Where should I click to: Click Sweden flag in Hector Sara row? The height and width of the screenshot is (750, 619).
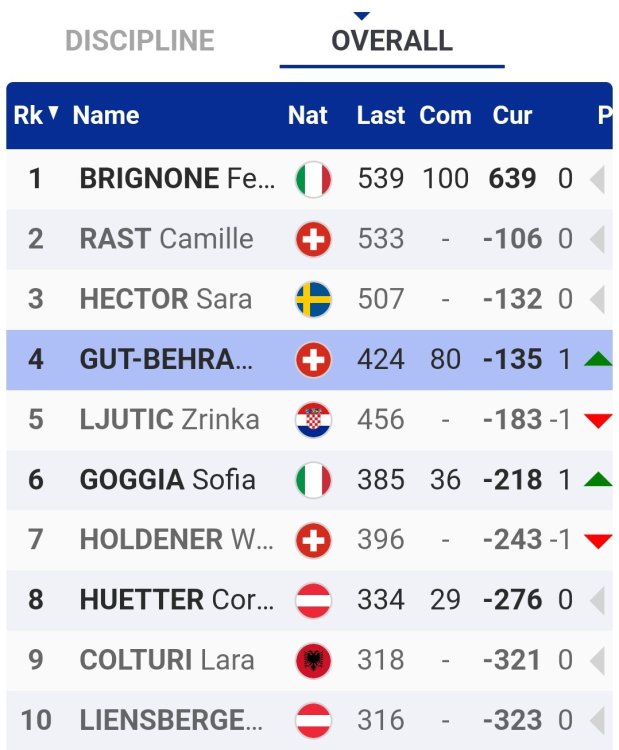pyautogui.click(x=313, y=300)
